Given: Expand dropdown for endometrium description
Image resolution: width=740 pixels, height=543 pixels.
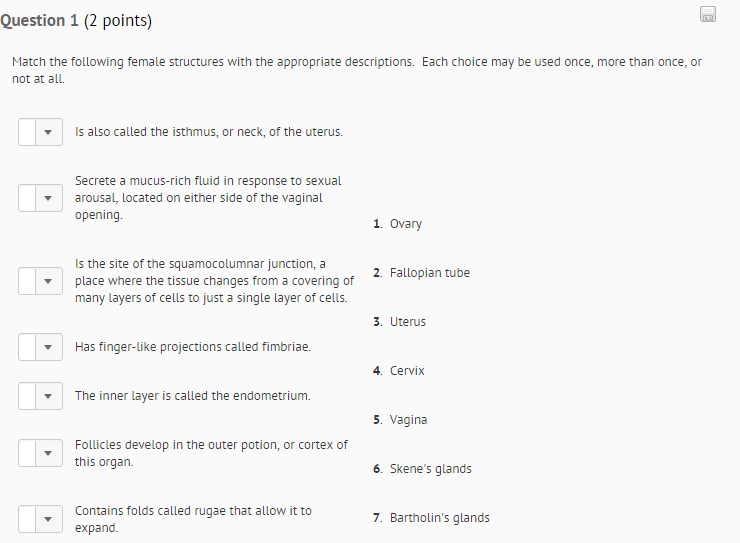Looking at the screenshot, I should [x=41, y=396].
